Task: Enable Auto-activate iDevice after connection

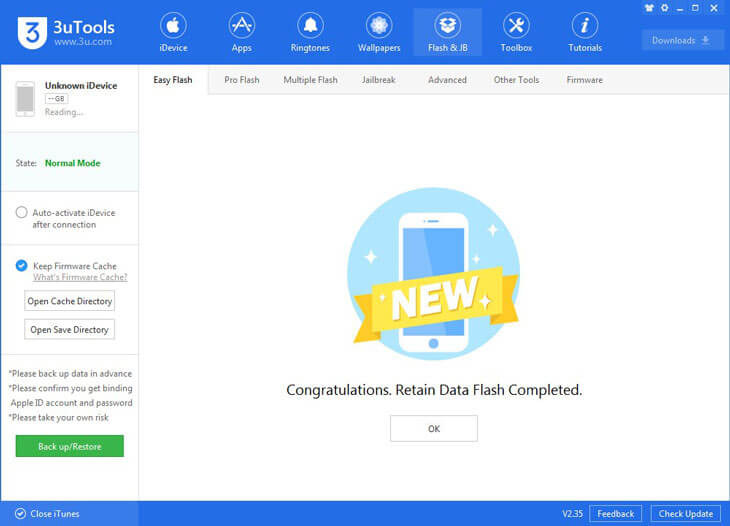Action: coord(22,213)
